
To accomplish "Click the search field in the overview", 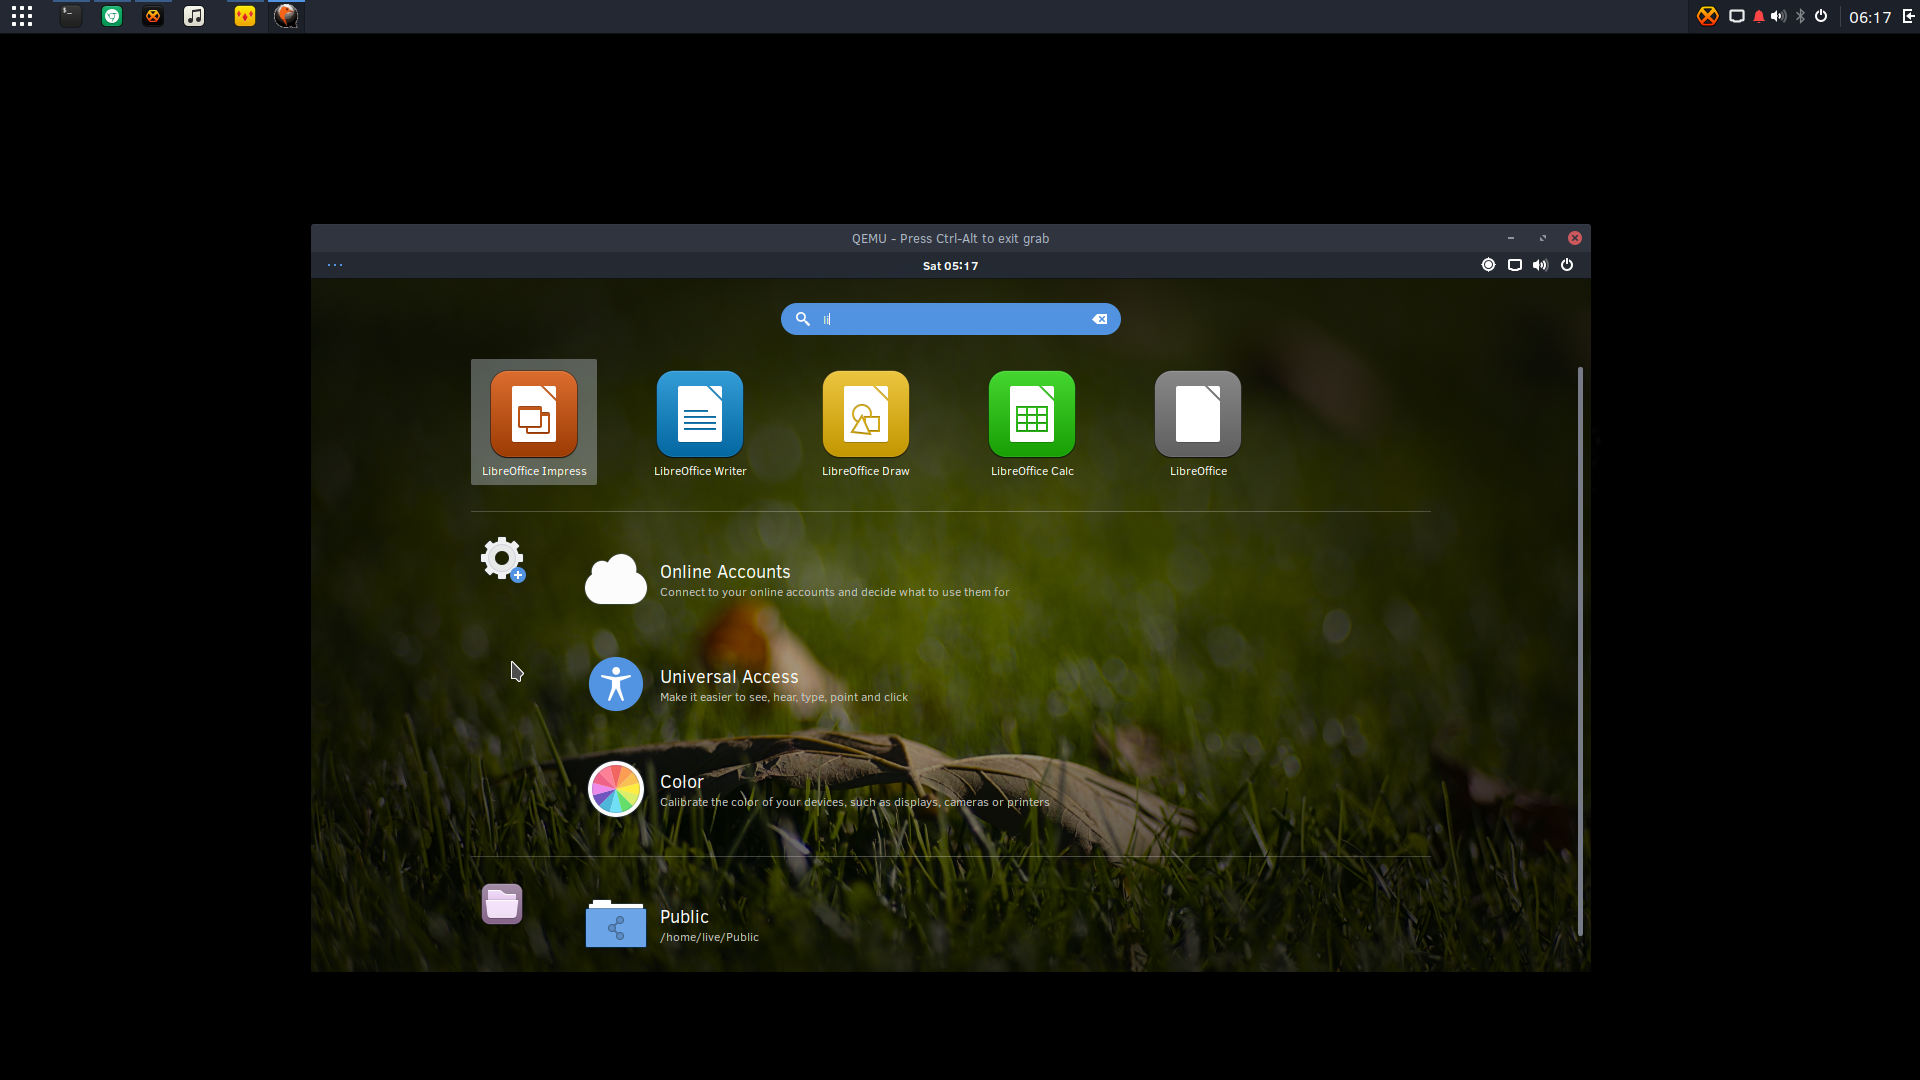I will coord(951,319).
